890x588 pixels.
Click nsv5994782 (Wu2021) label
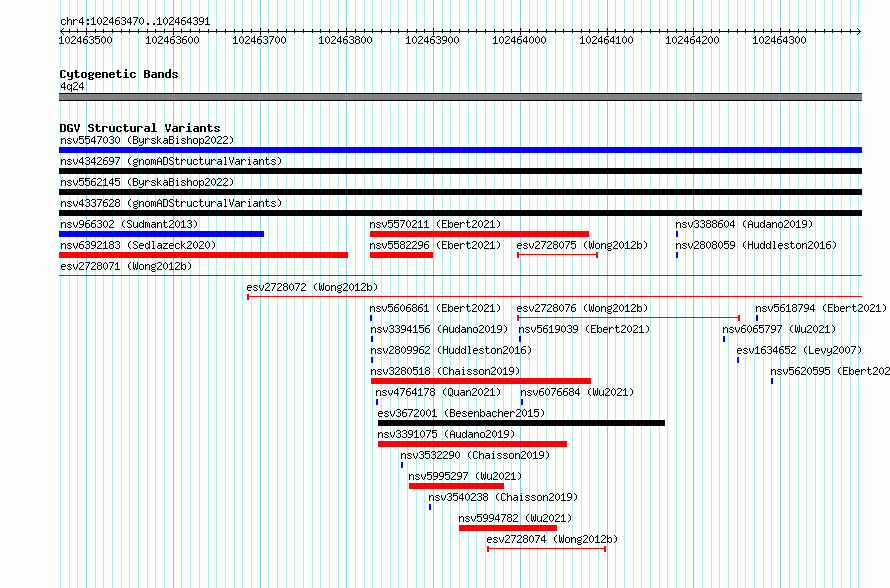point(515,518)
